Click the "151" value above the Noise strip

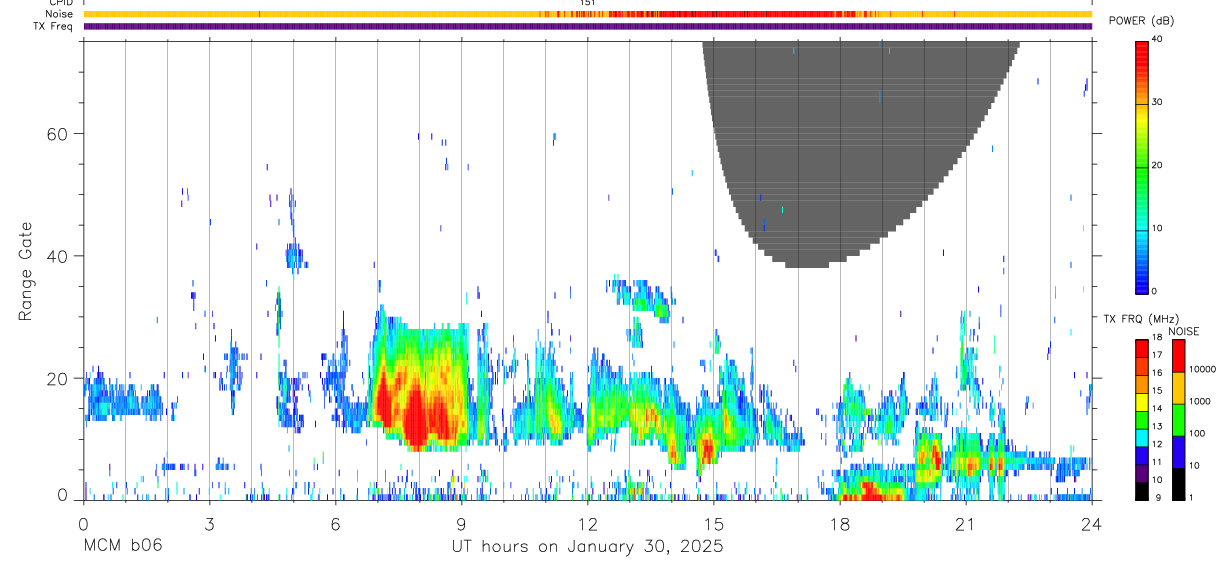(x=588, y=4)
